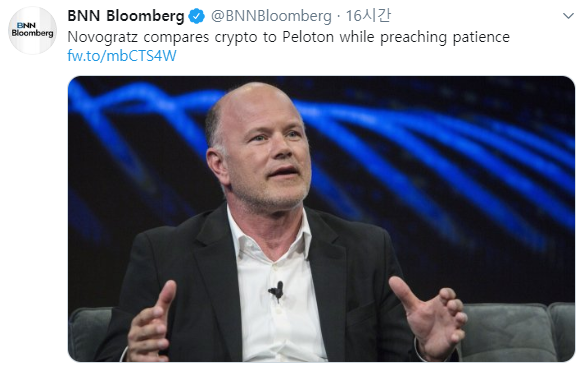Open the tweet via the 16시간 timestamp

coord(368,16)
